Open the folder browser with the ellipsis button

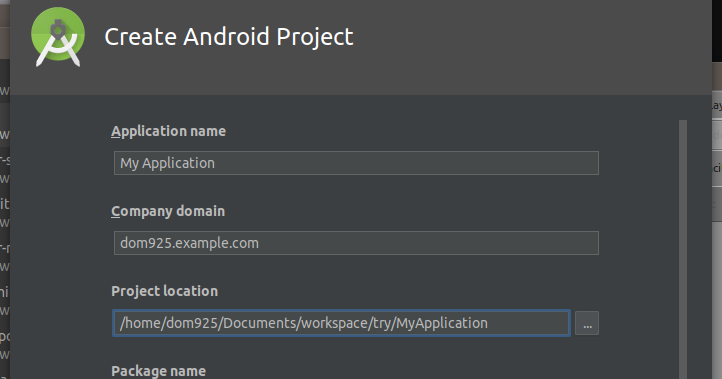(587, 323)
